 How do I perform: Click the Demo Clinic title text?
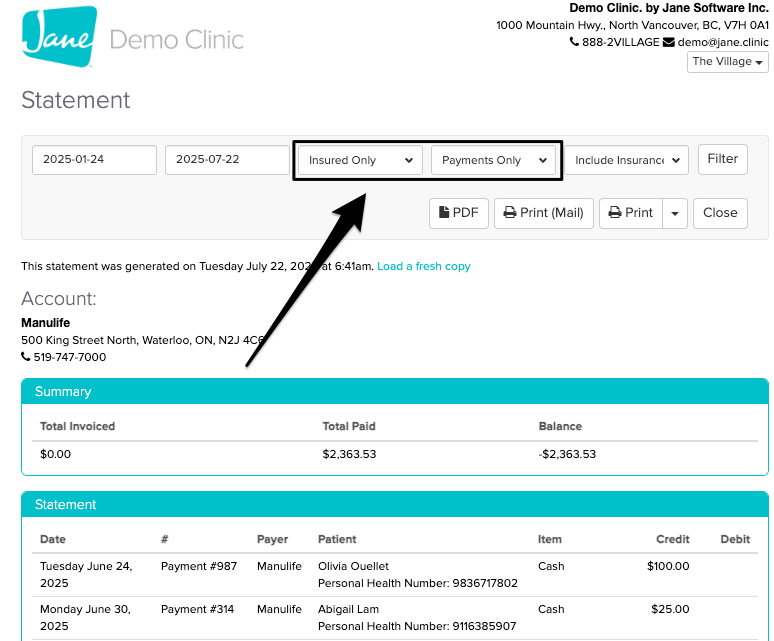pos(177,40)
